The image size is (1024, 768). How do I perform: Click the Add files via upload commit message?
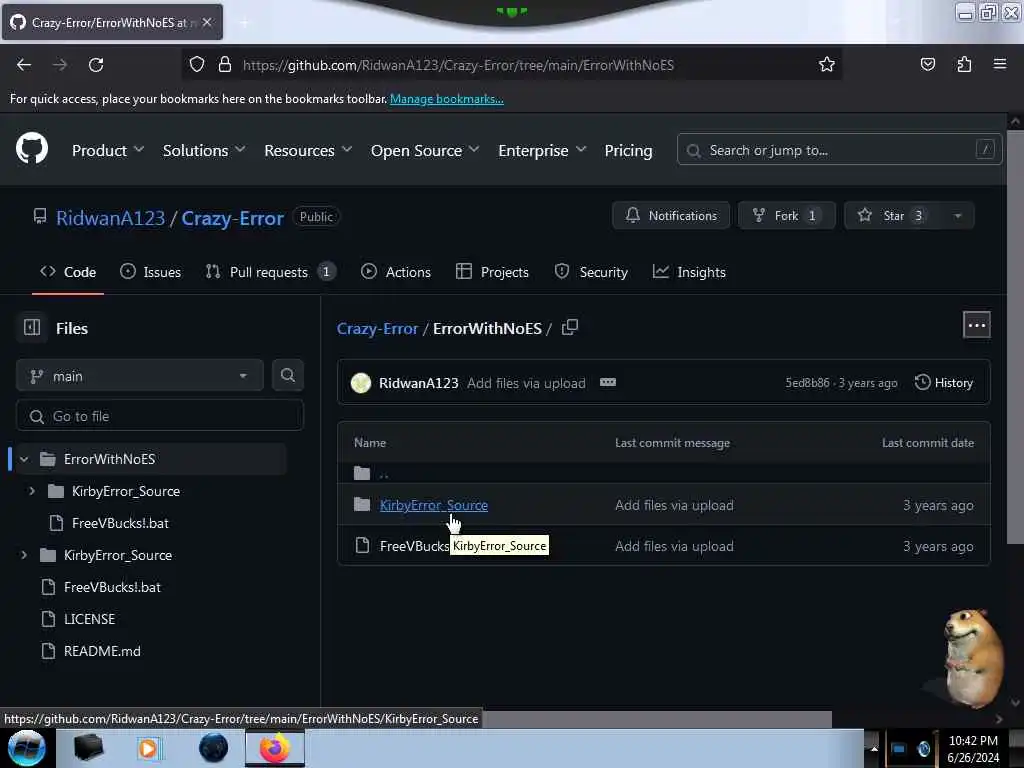click(x=526, y=383)
